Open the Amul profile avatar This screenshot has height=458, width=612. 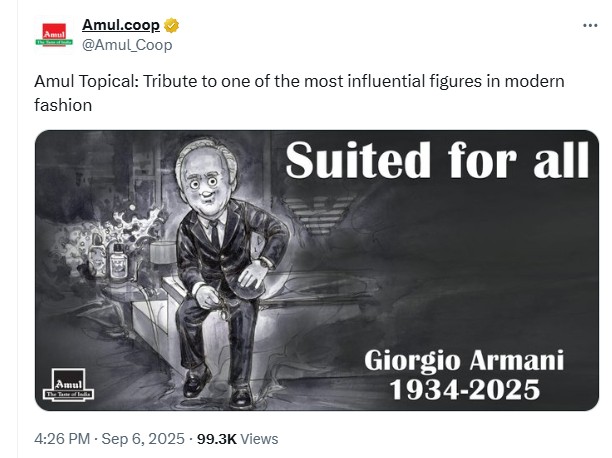54,35
